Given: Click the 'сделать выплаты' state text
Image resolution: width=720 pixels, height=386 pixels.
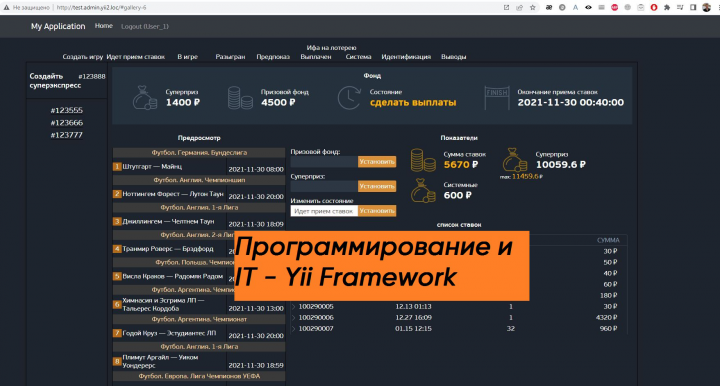Looking at the screenshot, I should tap(413, 103).
